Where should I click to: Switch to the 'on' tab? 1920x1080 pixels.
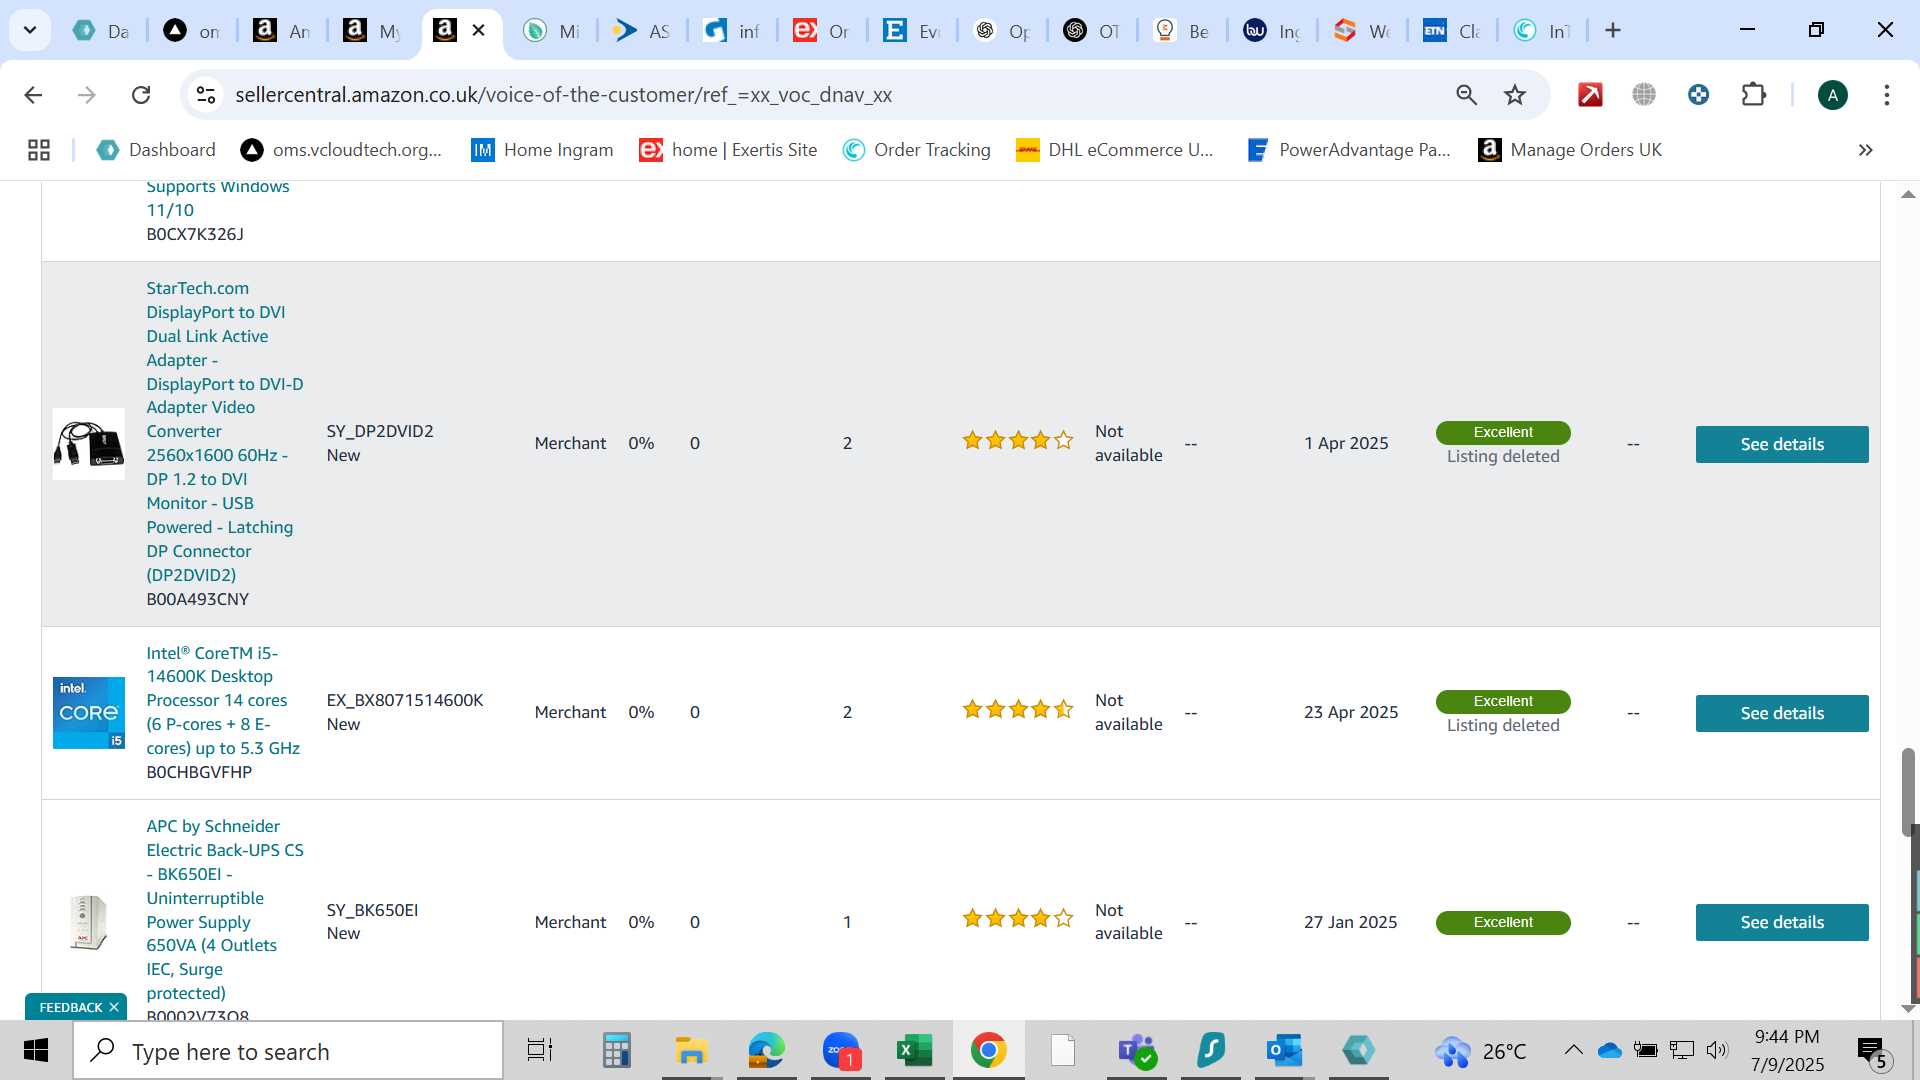(191, 31)
